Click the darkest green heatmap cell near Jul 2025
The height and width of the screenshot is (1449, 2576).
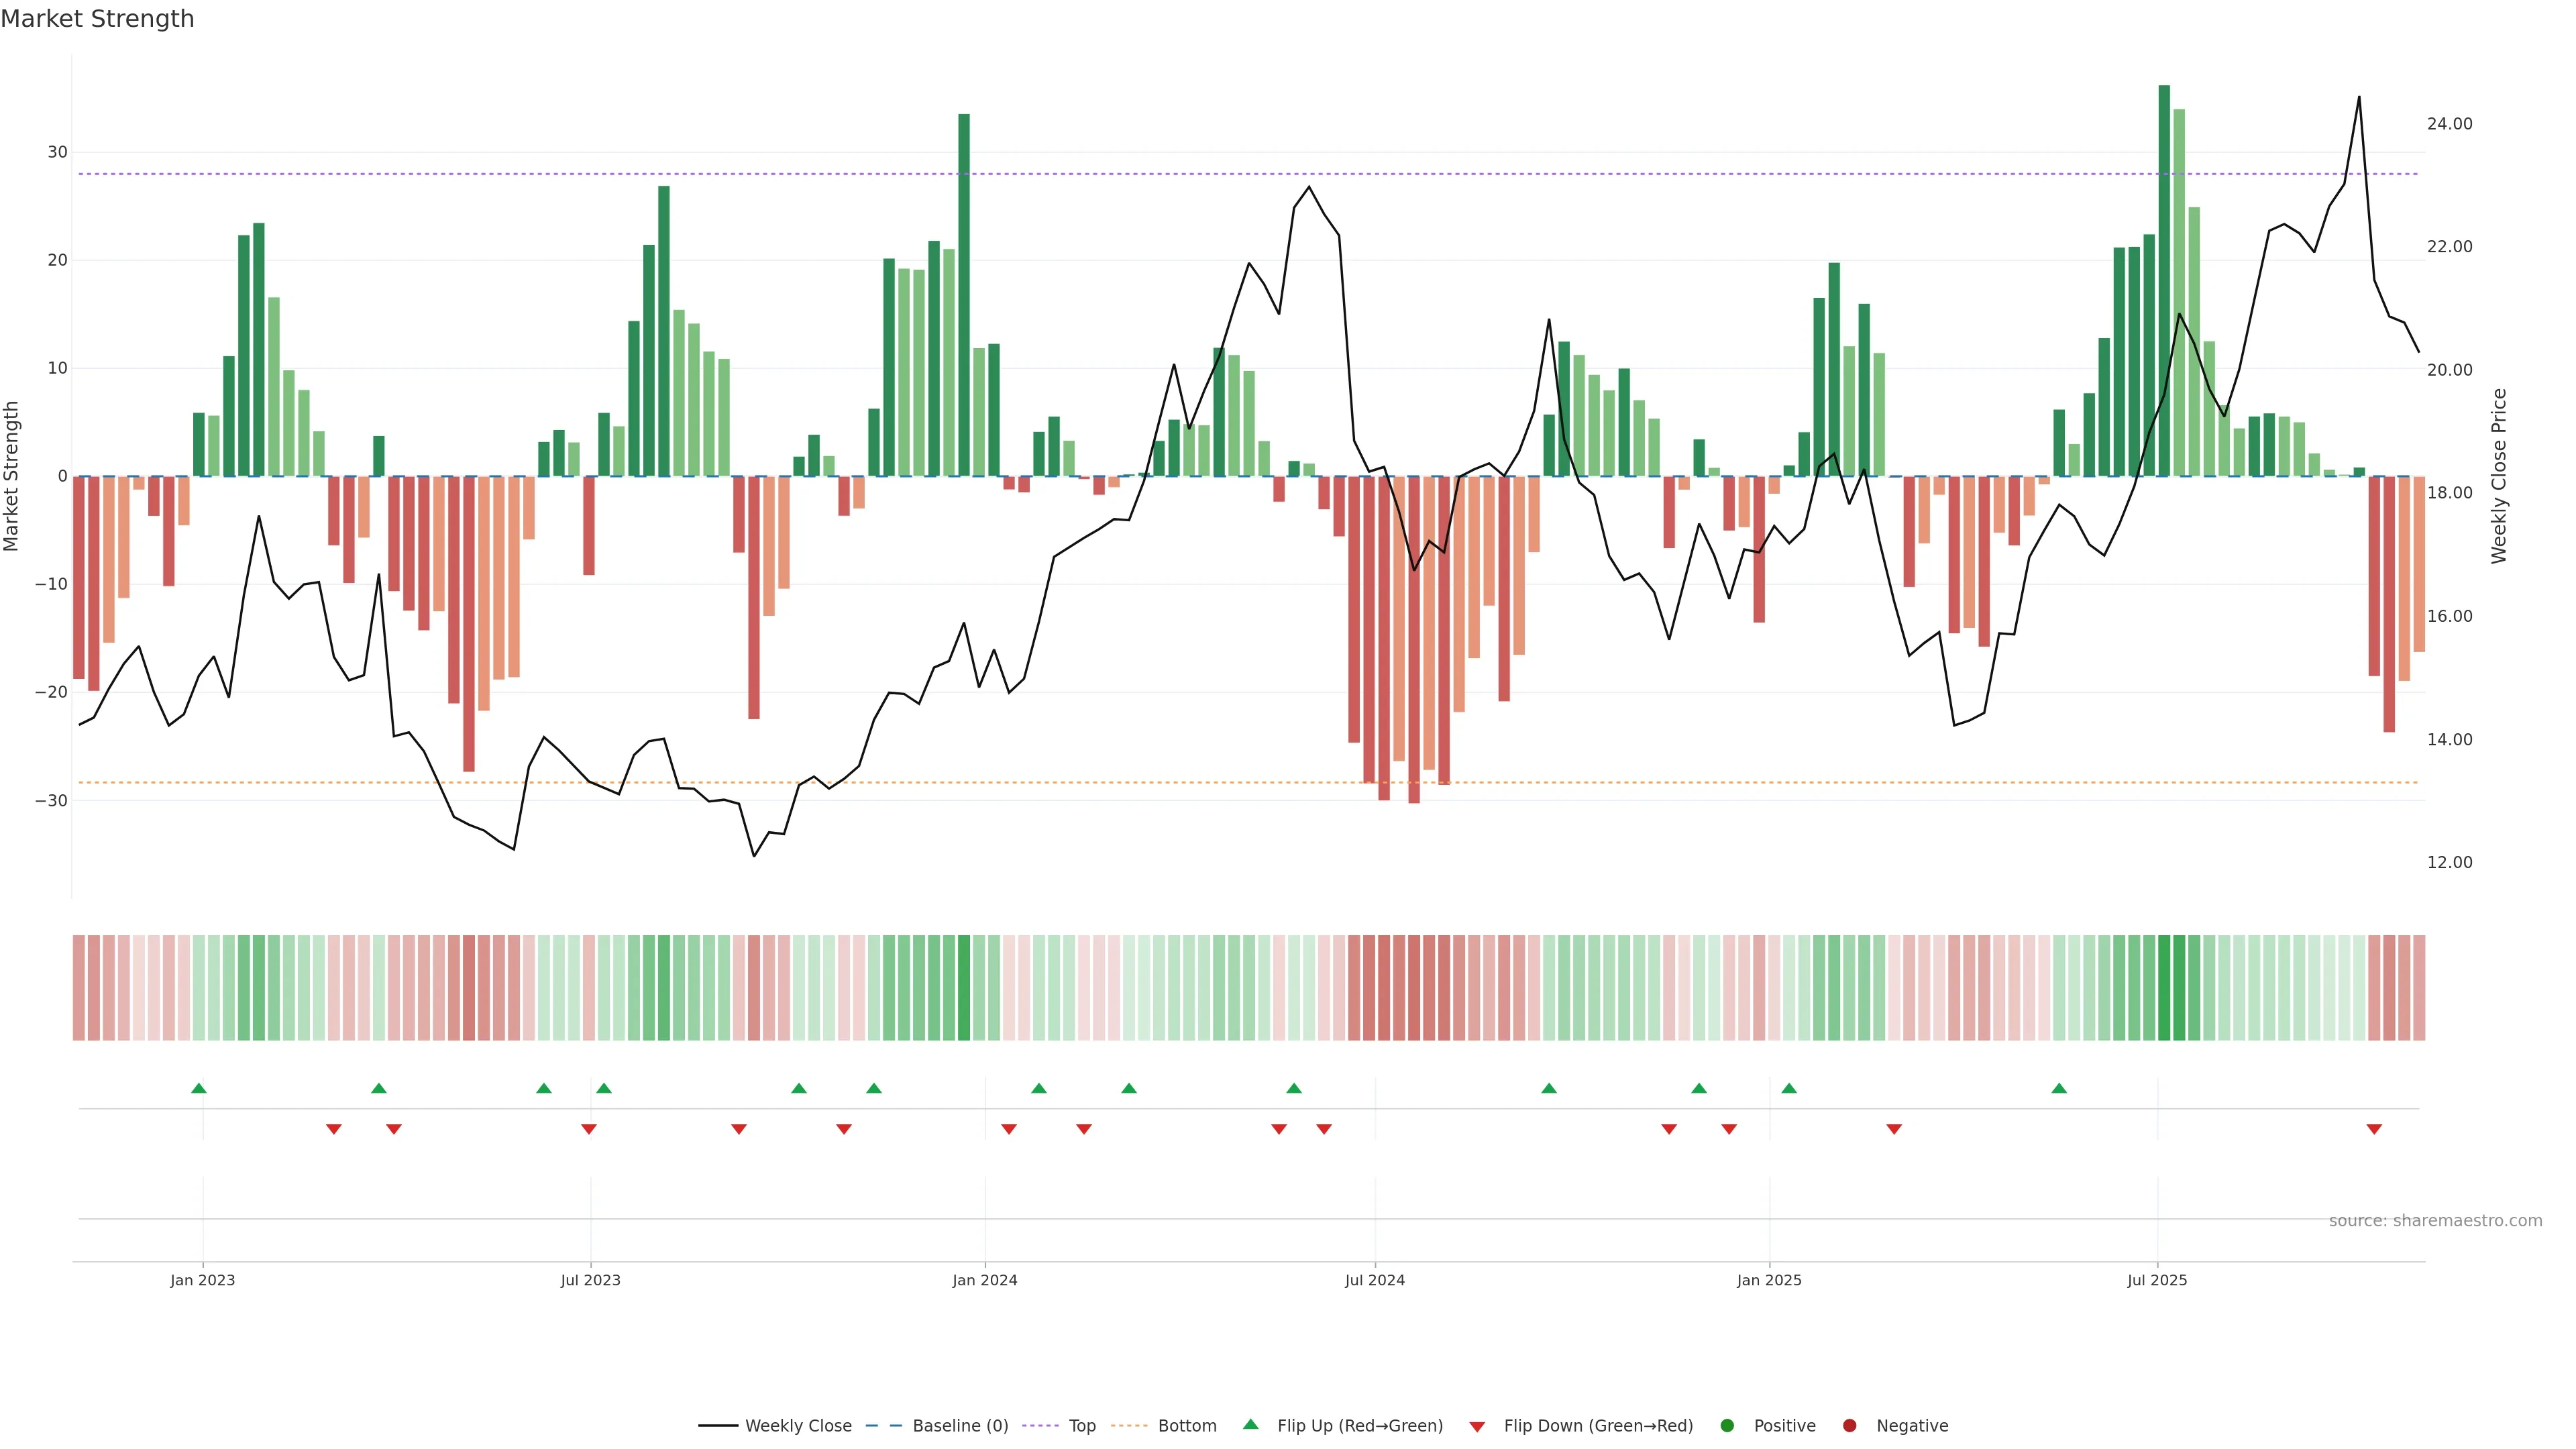(x=2164, y=988)
